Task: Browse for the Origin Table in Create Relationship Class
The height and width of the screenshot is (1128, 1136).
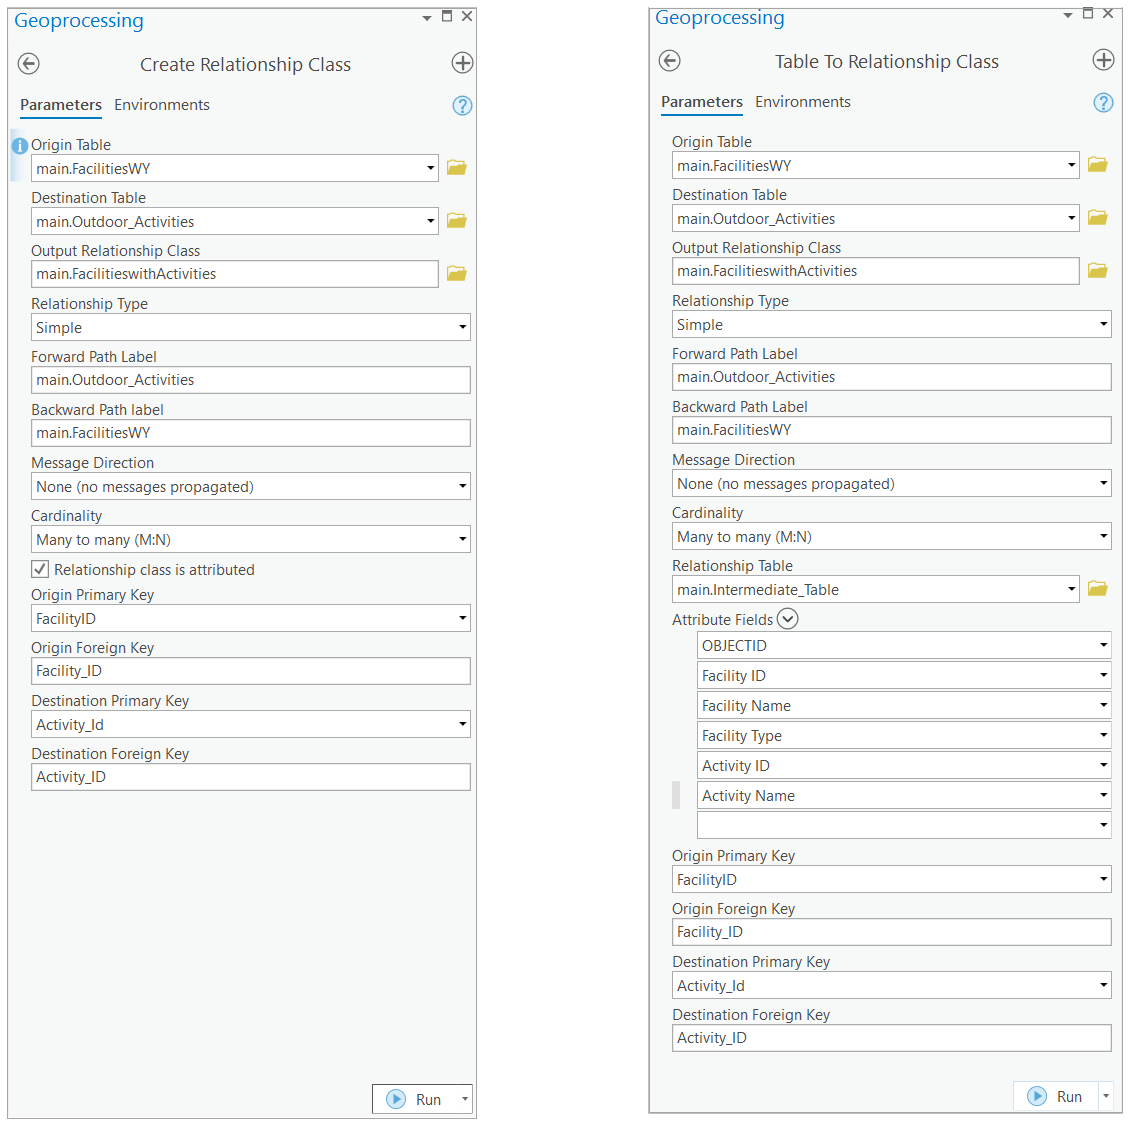Action: (457, 167)
